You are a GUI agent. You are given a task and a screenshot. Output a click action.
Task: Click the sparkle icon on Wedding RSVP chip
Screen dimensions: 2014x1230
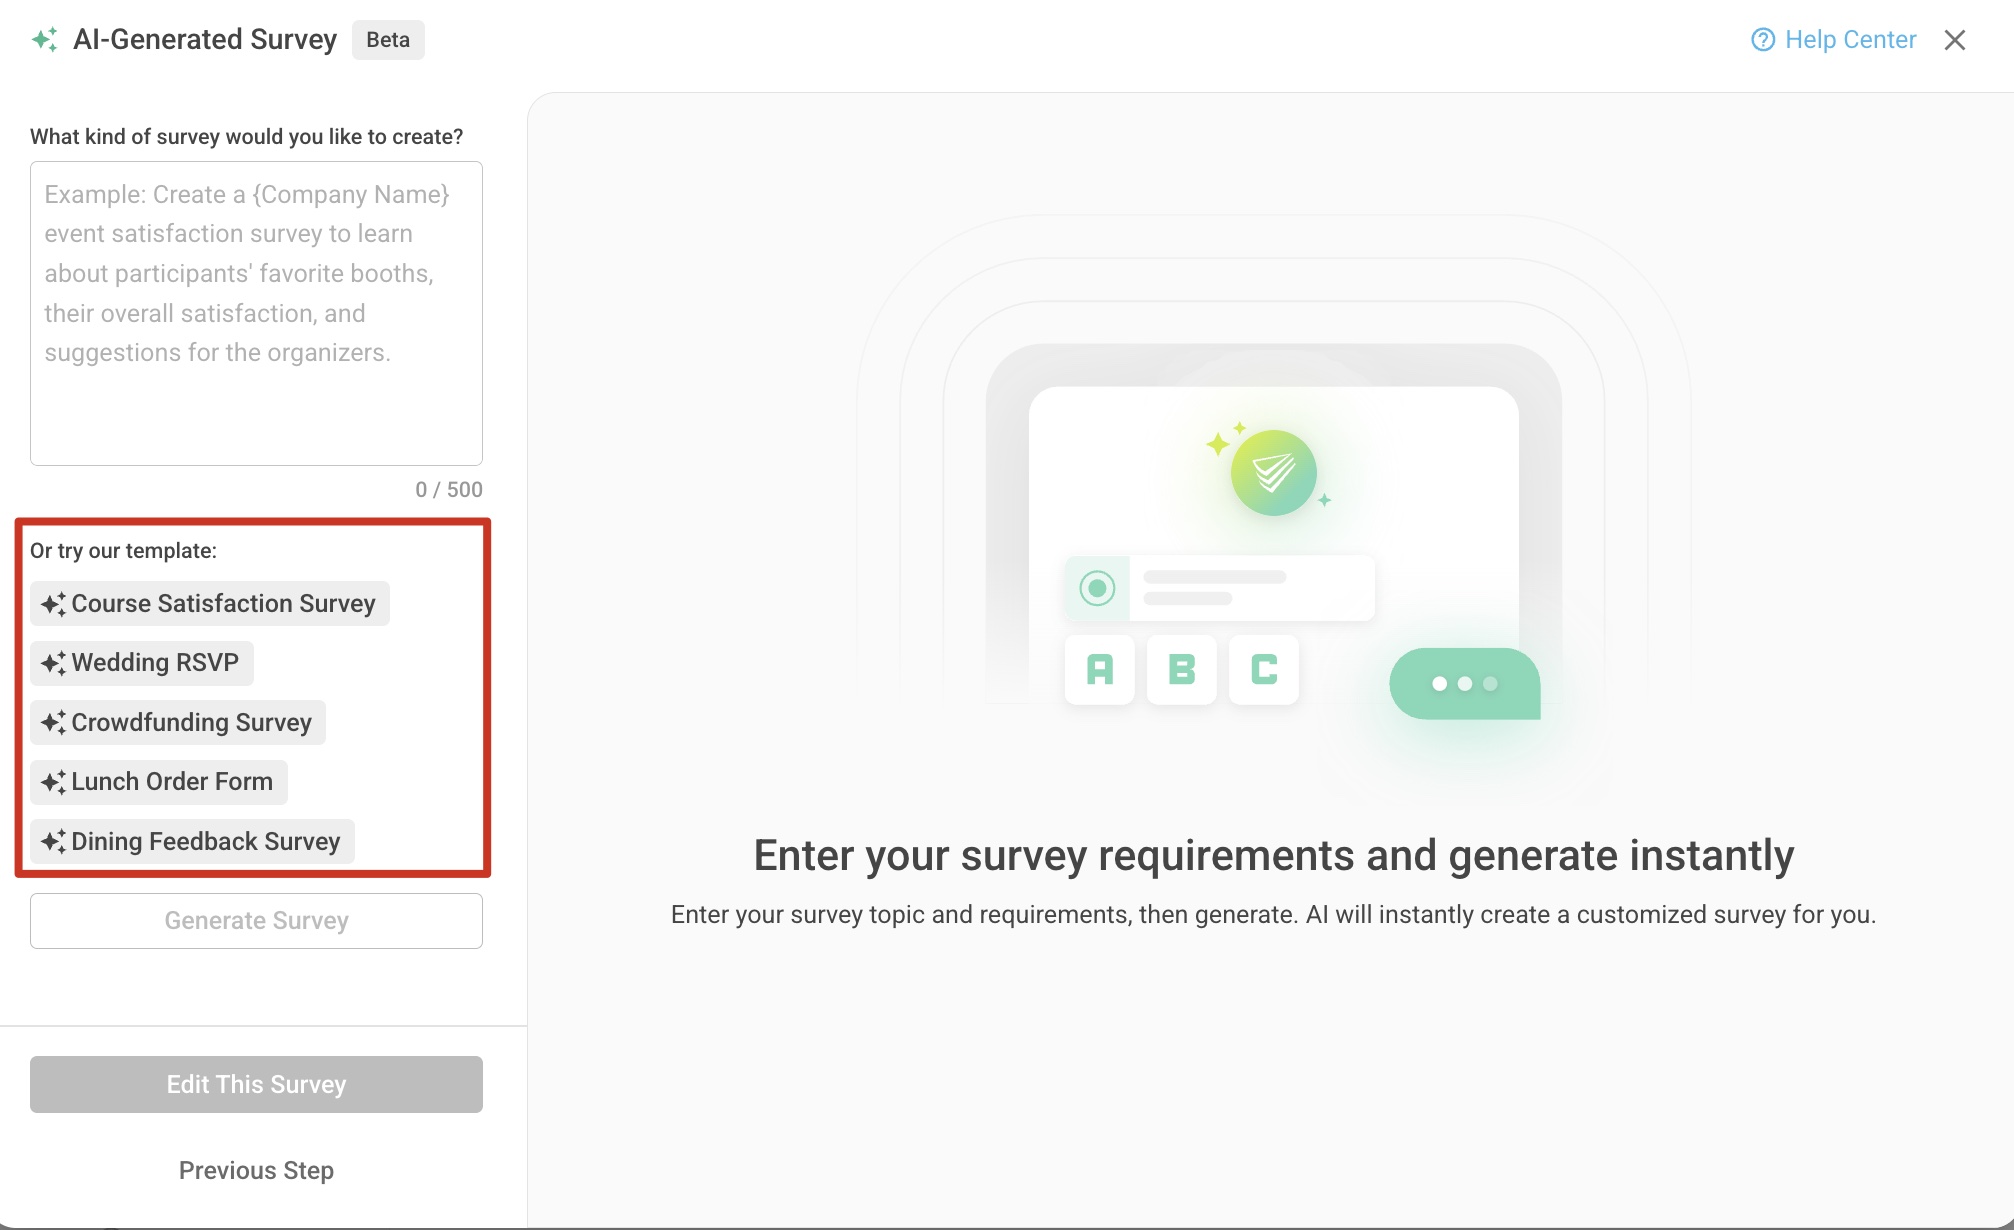(55, 662)
